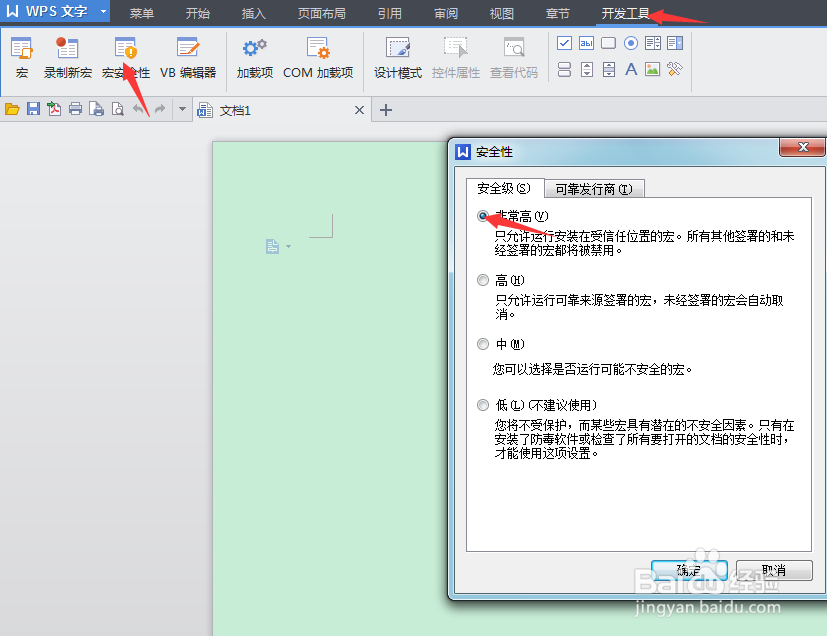This screenshot has width=827, height=636.
Task: Click 录制新宏 to record a new macro
Action: (67, 57)
